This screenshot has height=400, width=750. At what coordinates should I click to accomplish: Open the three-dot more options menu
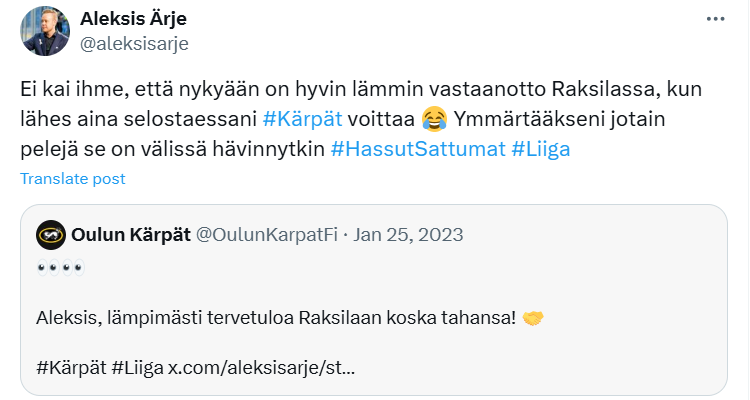coord(716,19)
